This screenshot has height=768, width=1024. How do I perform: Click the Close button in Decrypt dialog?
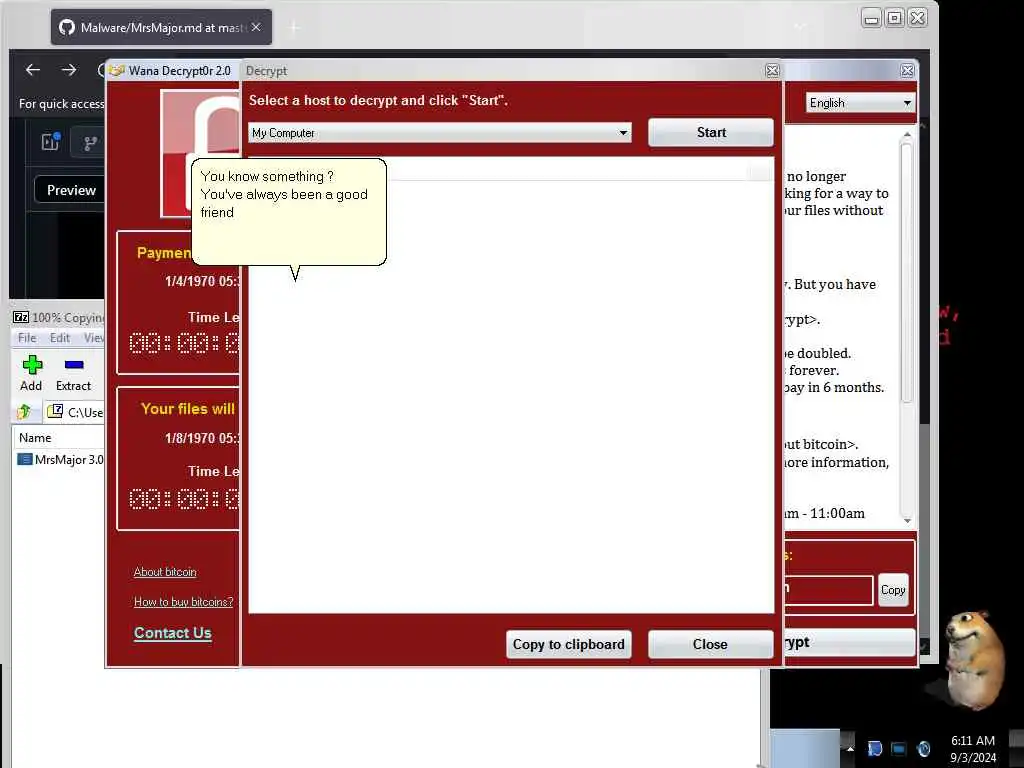(710, 645)
